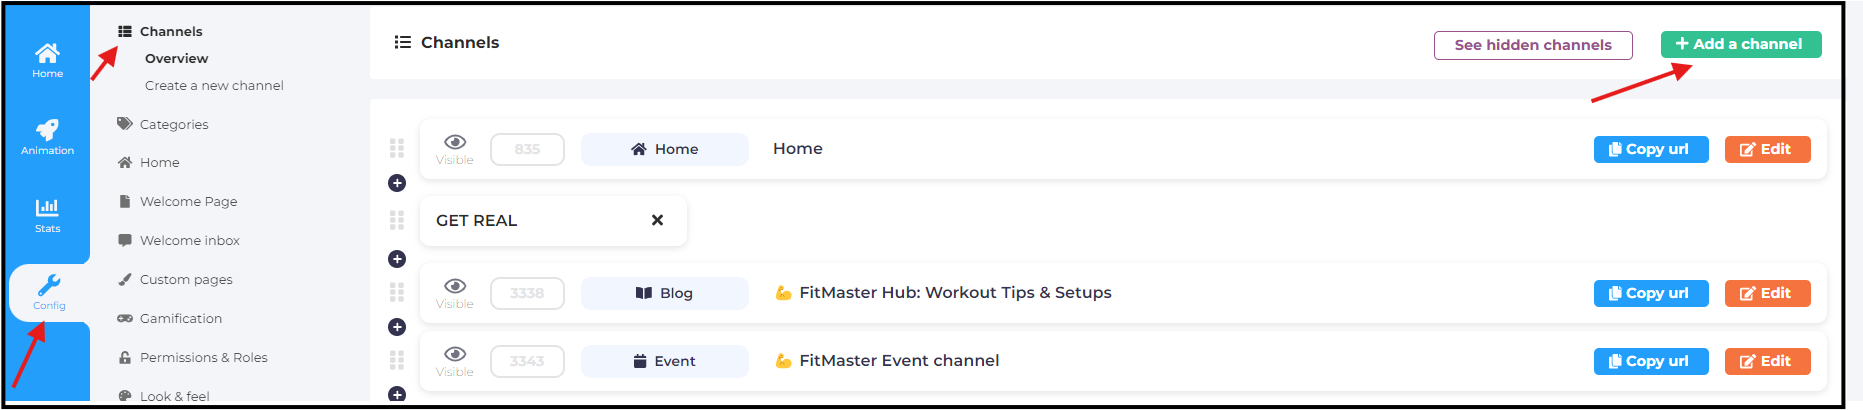
Task: Click the plus circle below Home channel
Action: (x=397, y=183)
